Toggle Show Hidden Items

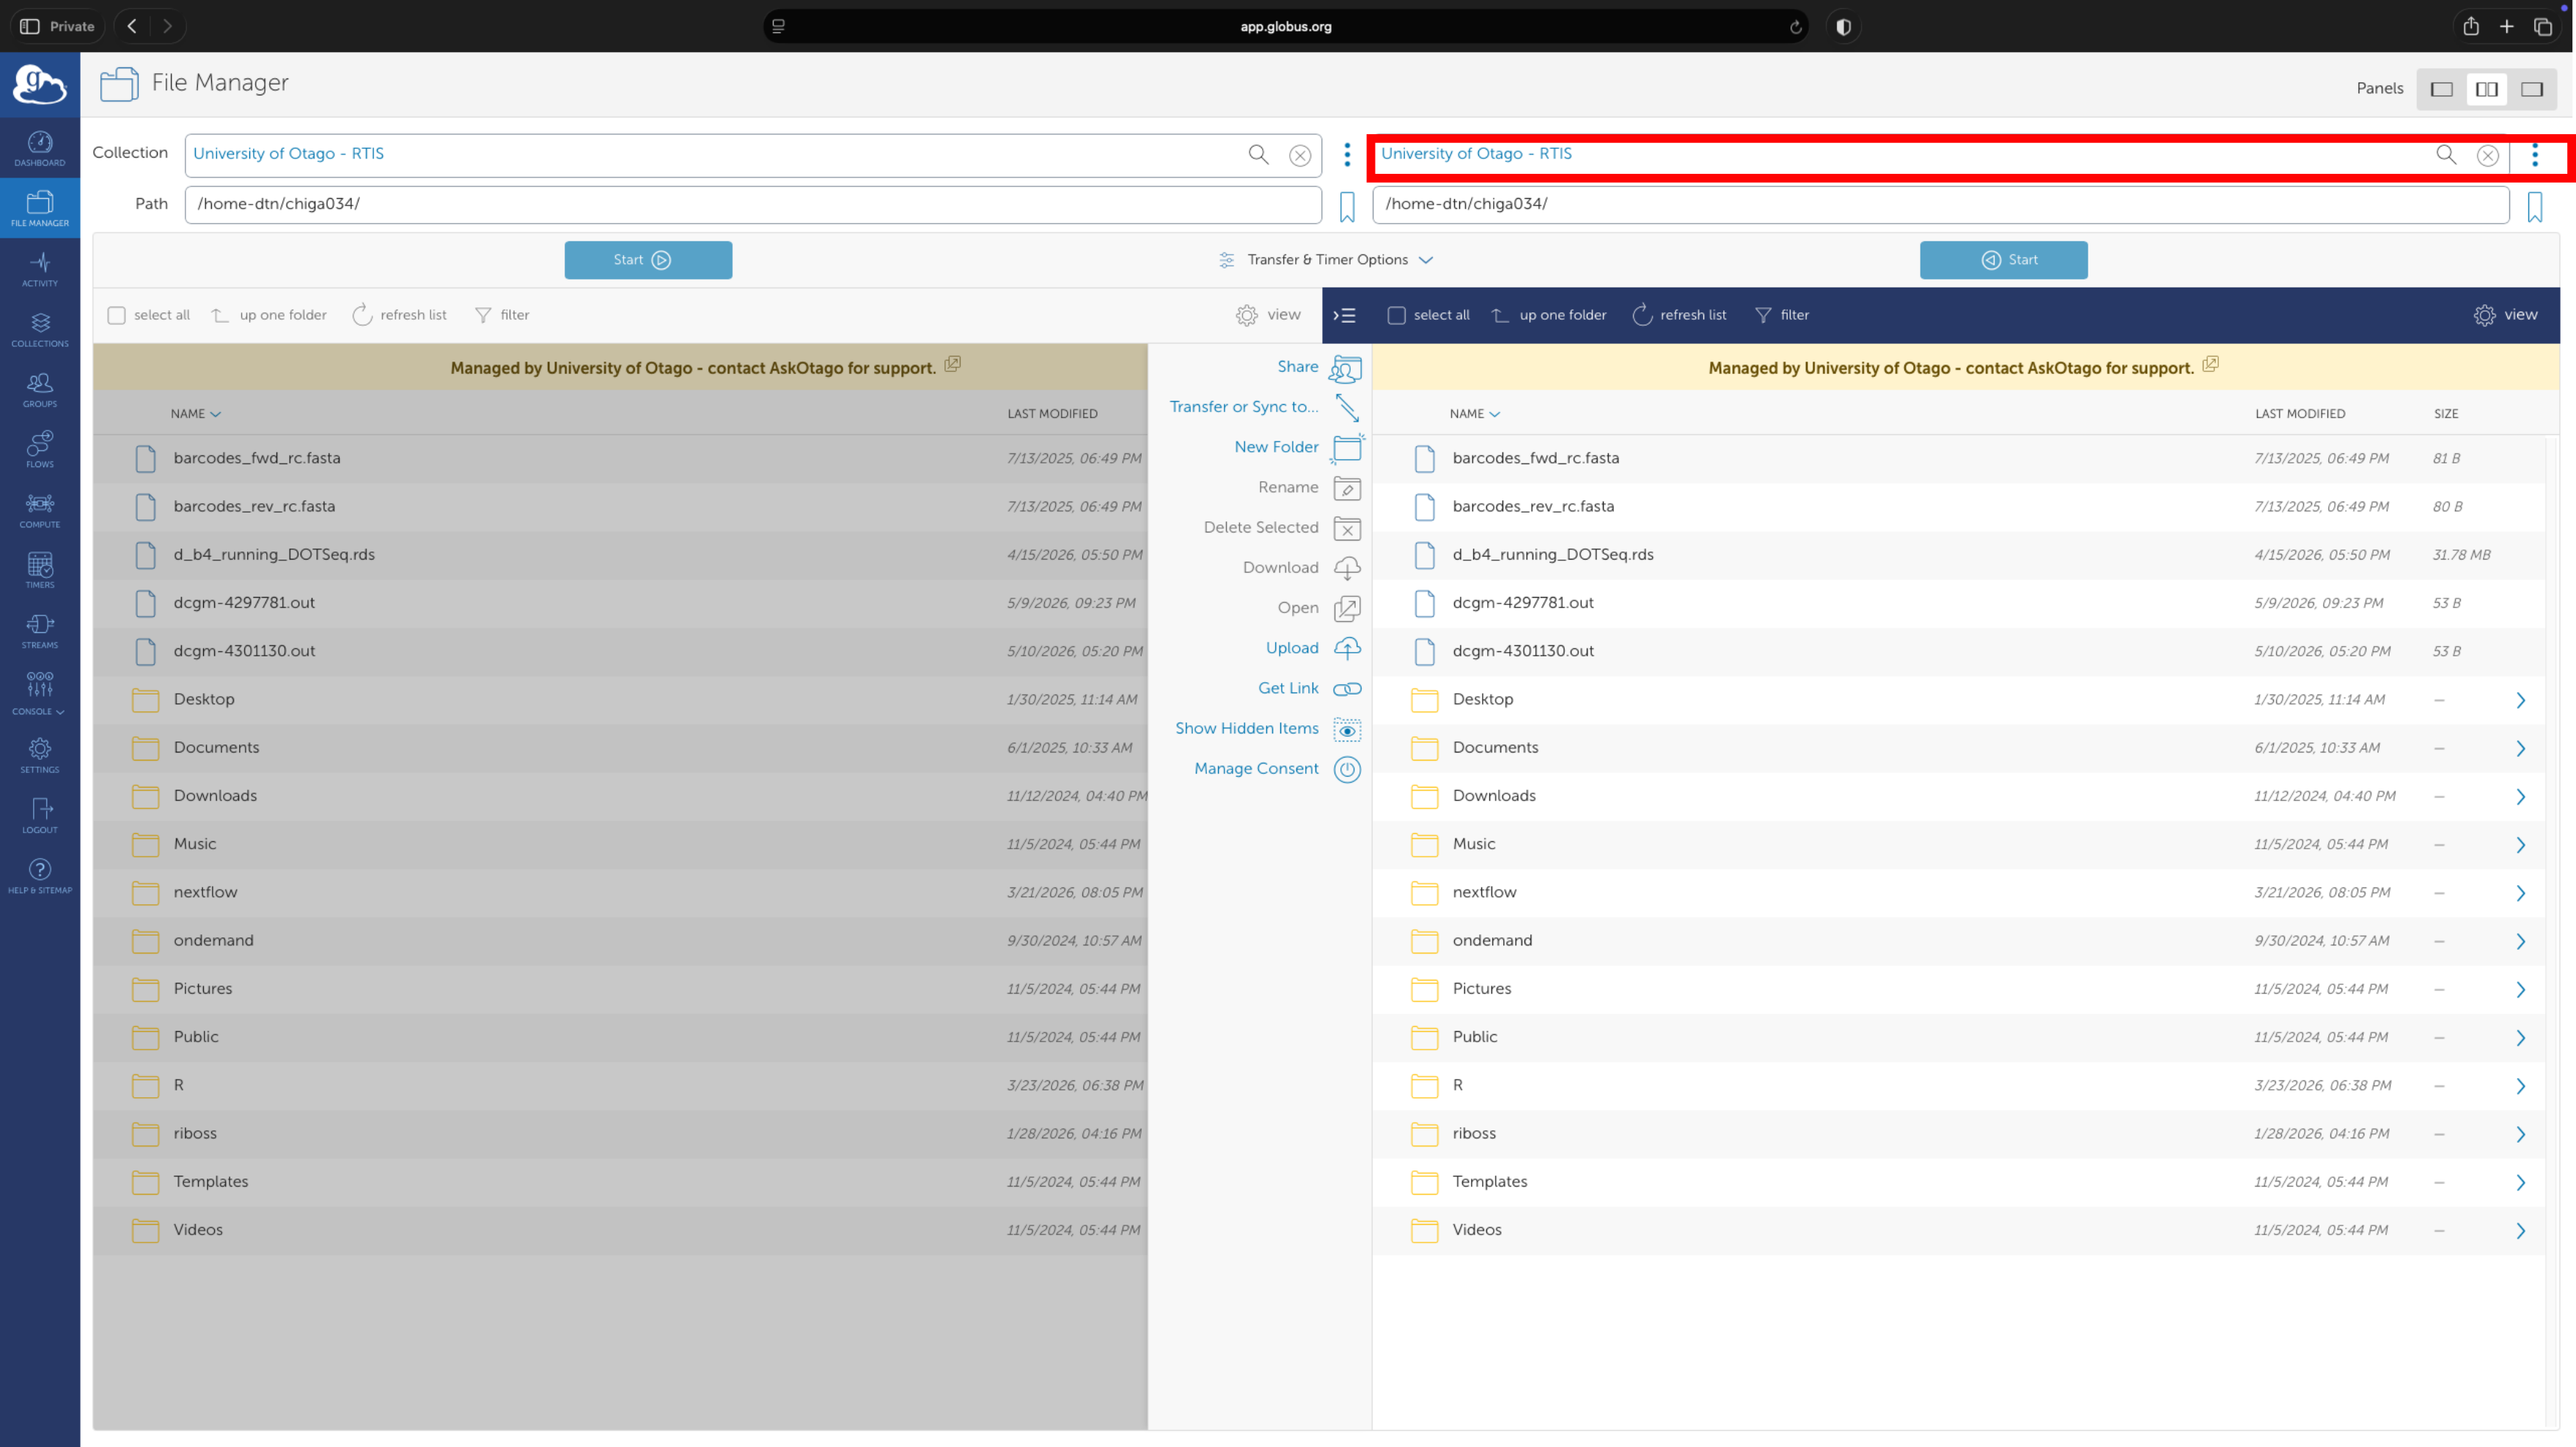pos(1267,729)
